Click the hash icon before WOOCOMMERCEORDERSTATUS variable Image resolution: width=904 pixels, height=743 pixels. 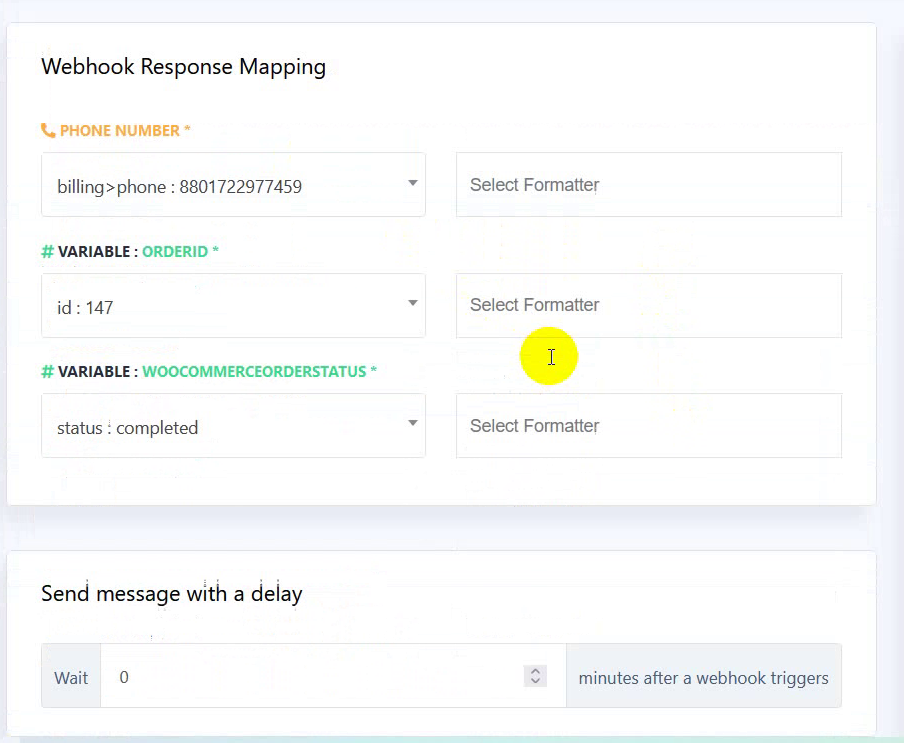47,371
